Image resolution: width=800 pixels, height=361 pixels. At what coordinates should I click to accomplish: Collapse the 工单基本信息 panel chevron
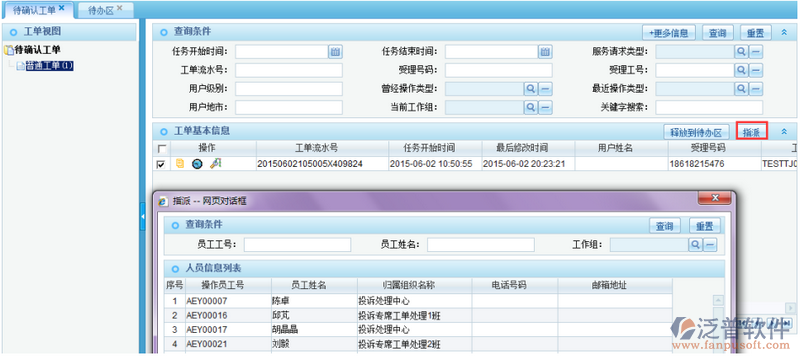point(784,132)
